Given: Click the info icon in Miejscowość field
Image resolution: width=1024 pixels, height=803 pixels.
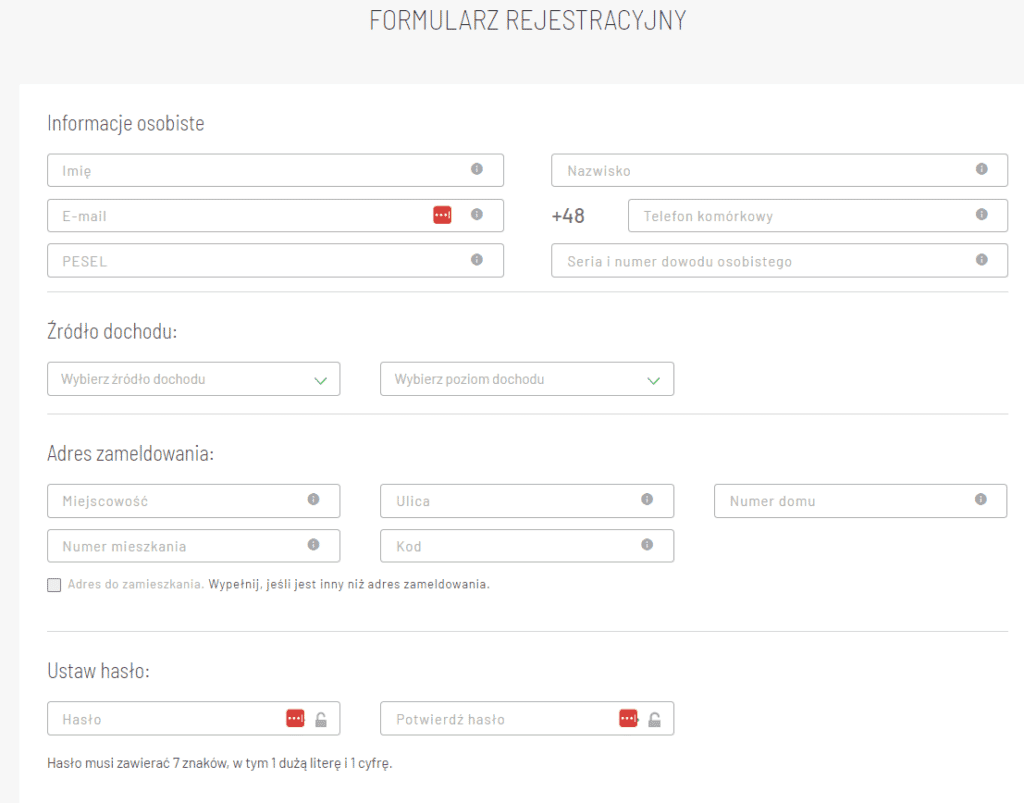Looking at the screenshot, I should pos(313,499).
